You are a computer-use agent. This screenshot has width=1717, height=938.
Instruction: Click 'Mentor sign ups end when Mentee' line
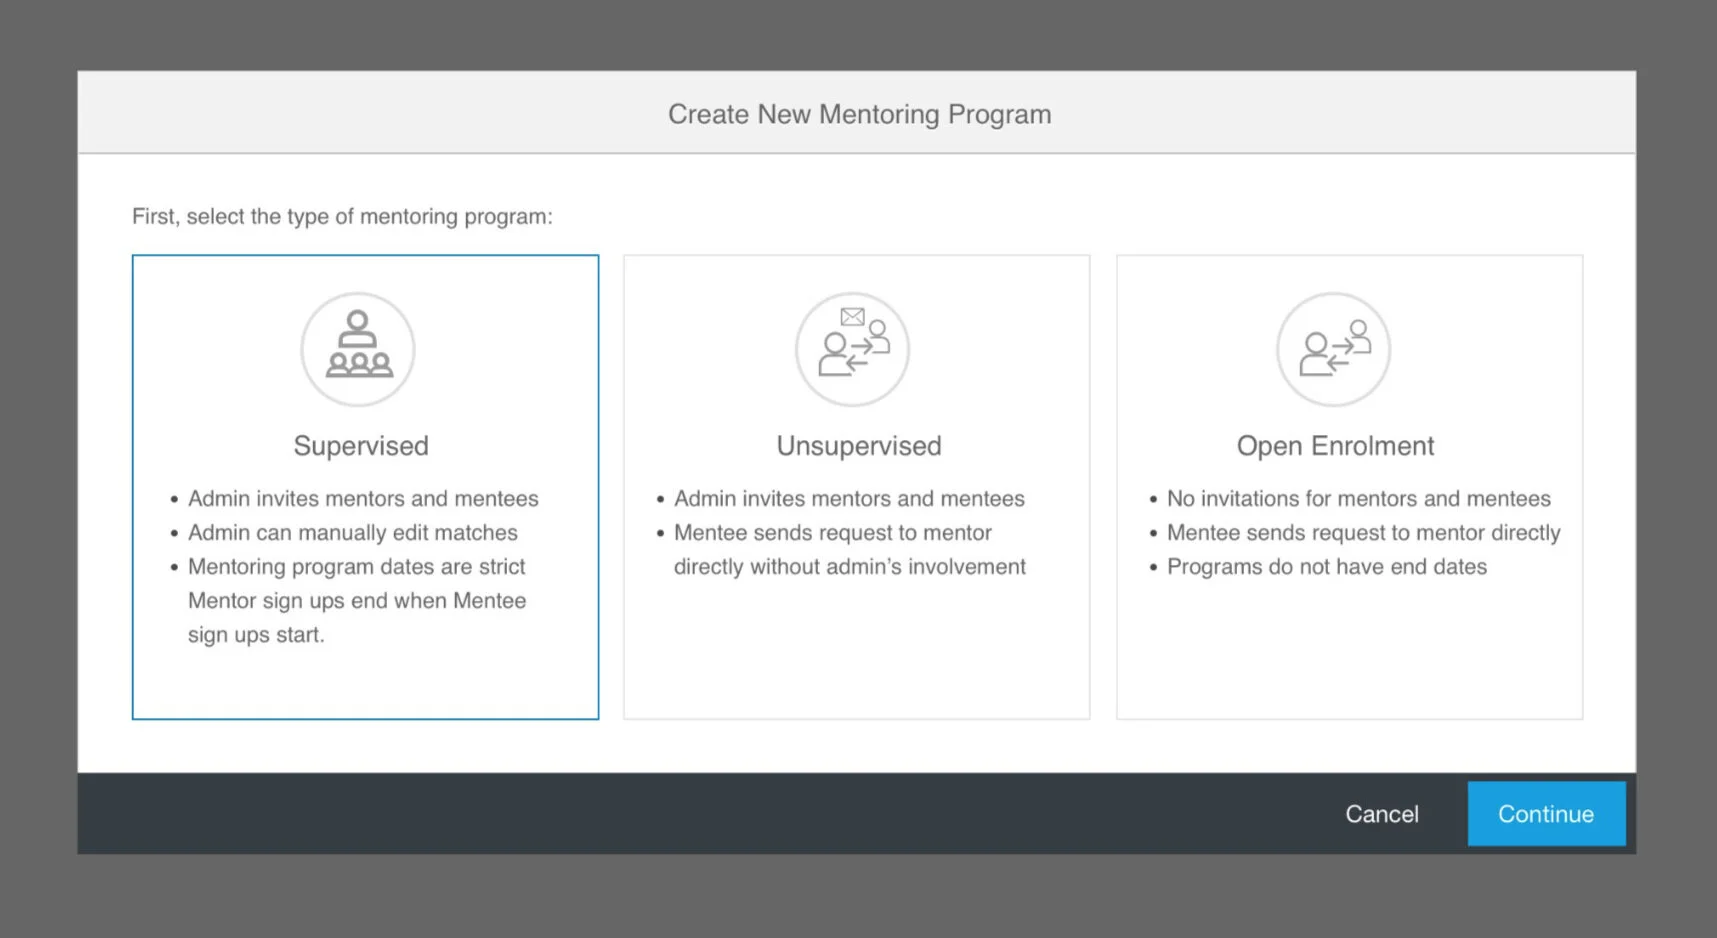coord(357,601)
